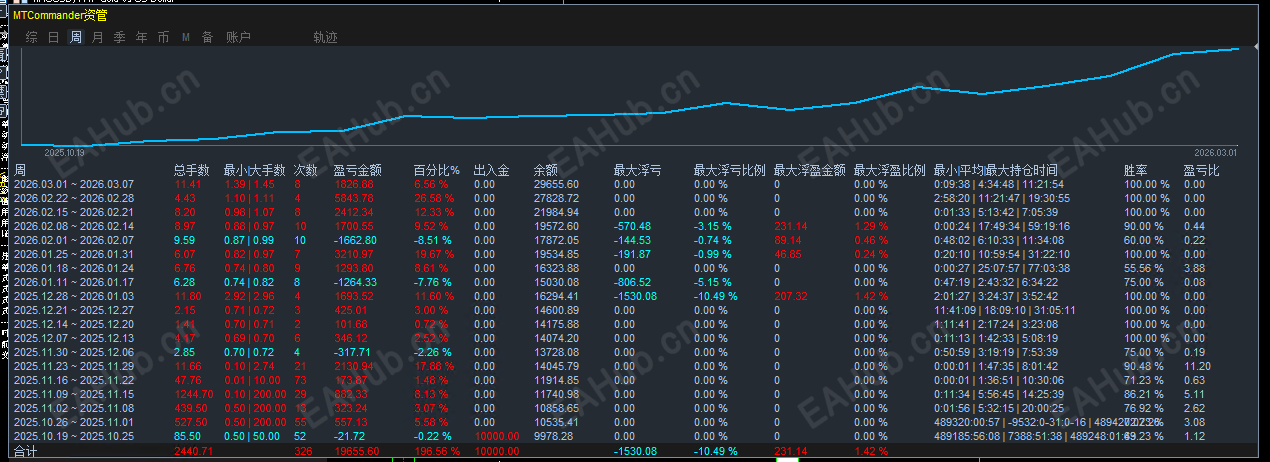Click the 5843.78 profit amount cell
Image resolution: width=1270 pixels, height=462 pixels.
(x=354, y=198)
